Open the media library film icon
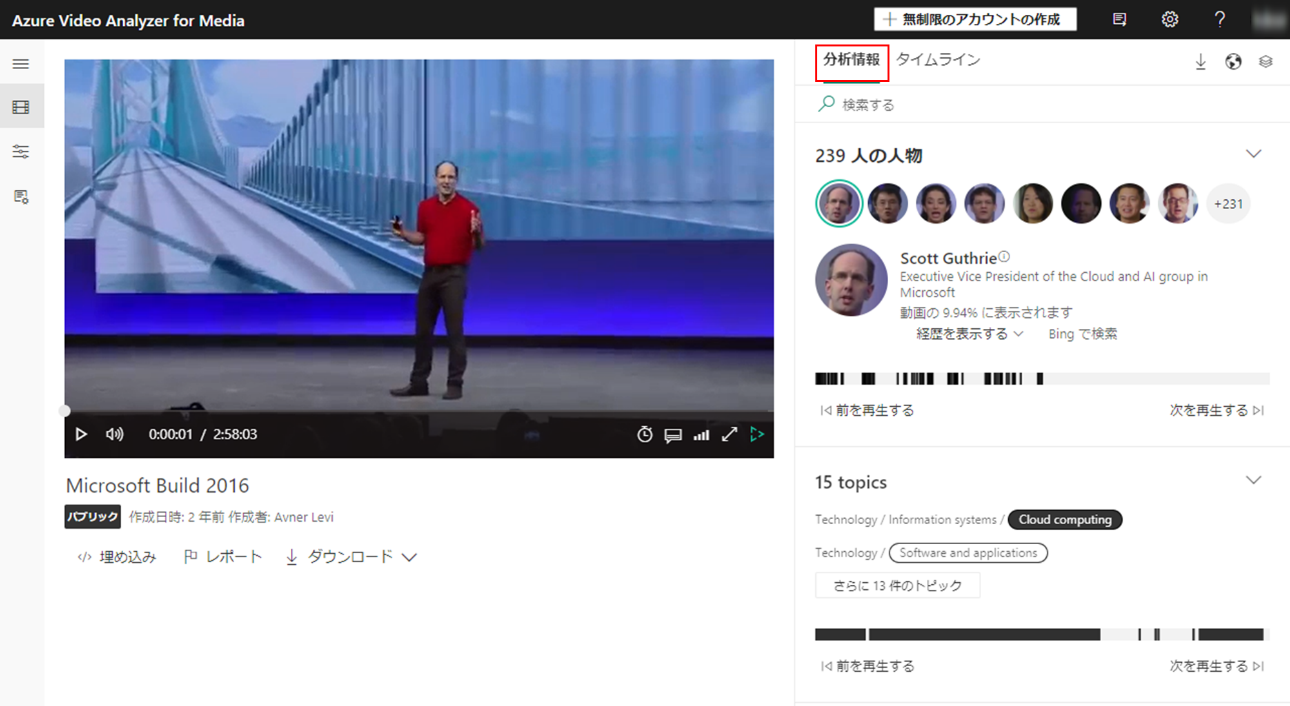 21,107
